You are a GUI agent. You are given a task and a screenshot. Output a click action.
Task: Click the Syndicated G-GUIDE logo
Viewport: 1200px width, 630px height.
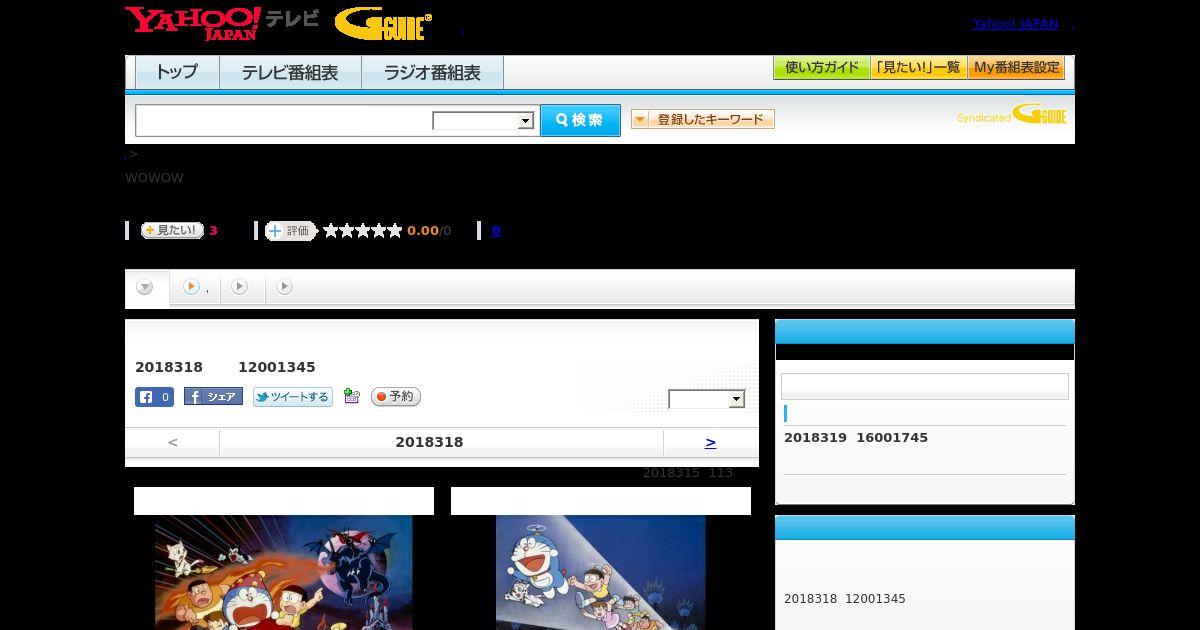pyautogui.click(x=1011, y=114)
